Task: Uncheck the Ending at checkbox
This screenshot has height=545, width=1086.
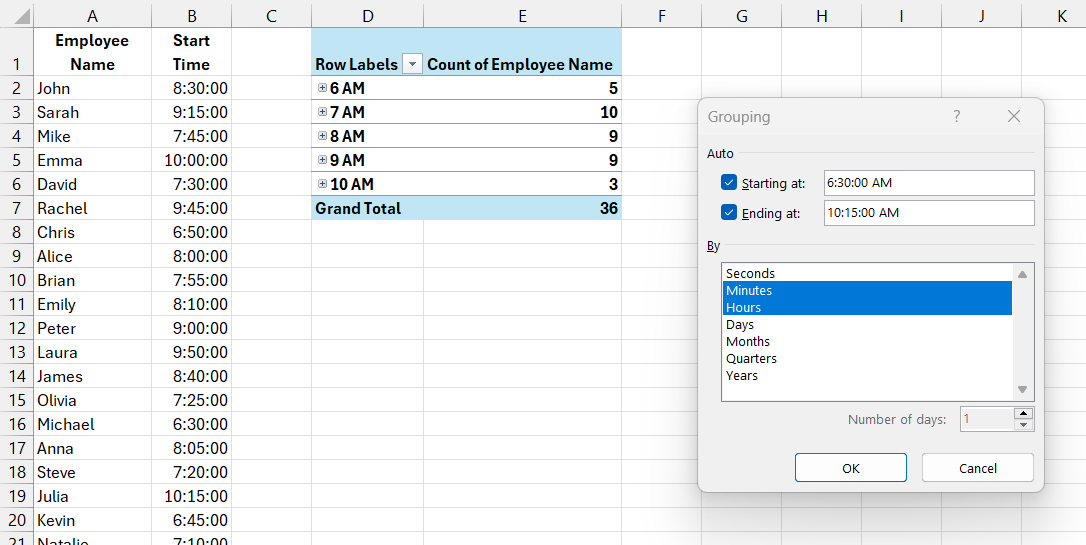Action: [x=728, y=213]
